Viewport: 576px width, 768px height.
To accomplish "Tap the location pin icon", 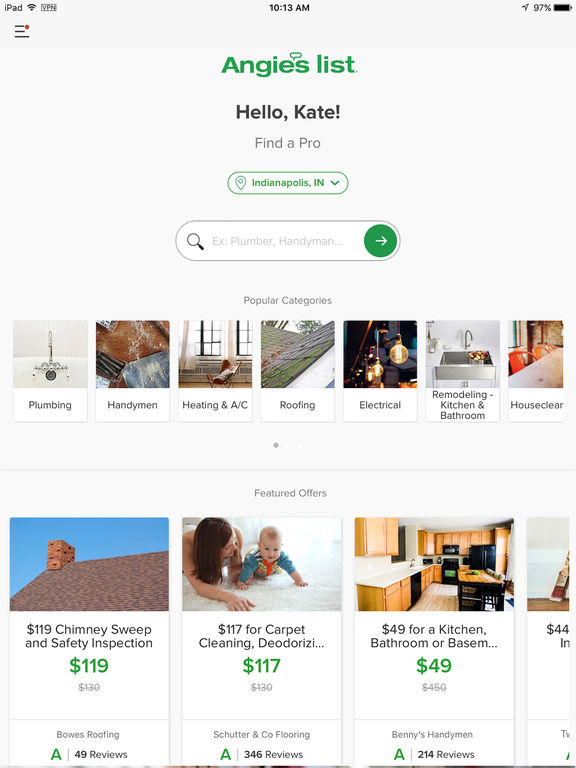I will coord(240,183).
